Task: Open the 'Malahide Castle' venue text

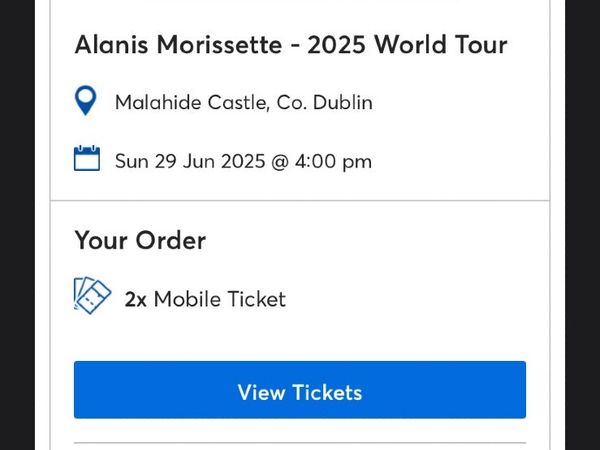Action: 192,103
